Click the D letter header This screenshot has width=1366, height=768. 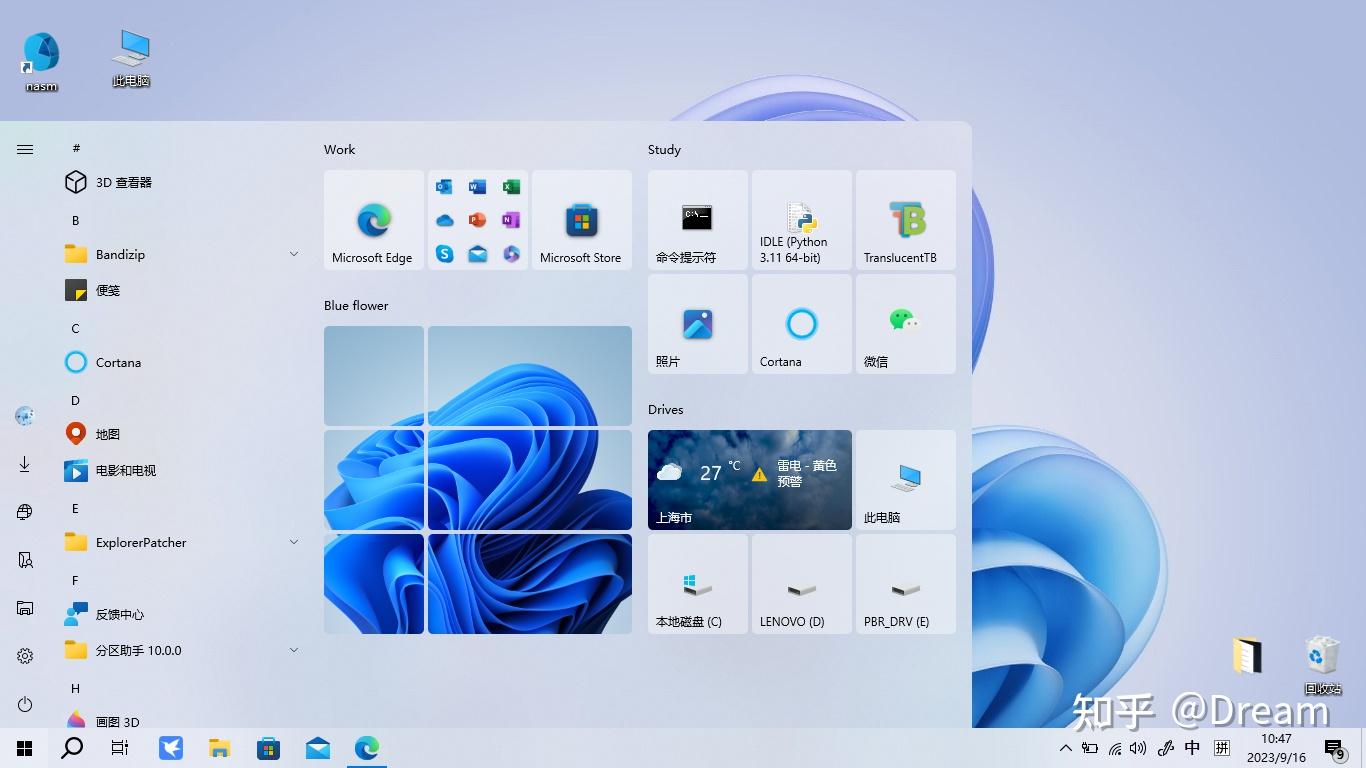click(x=76, y=400)
